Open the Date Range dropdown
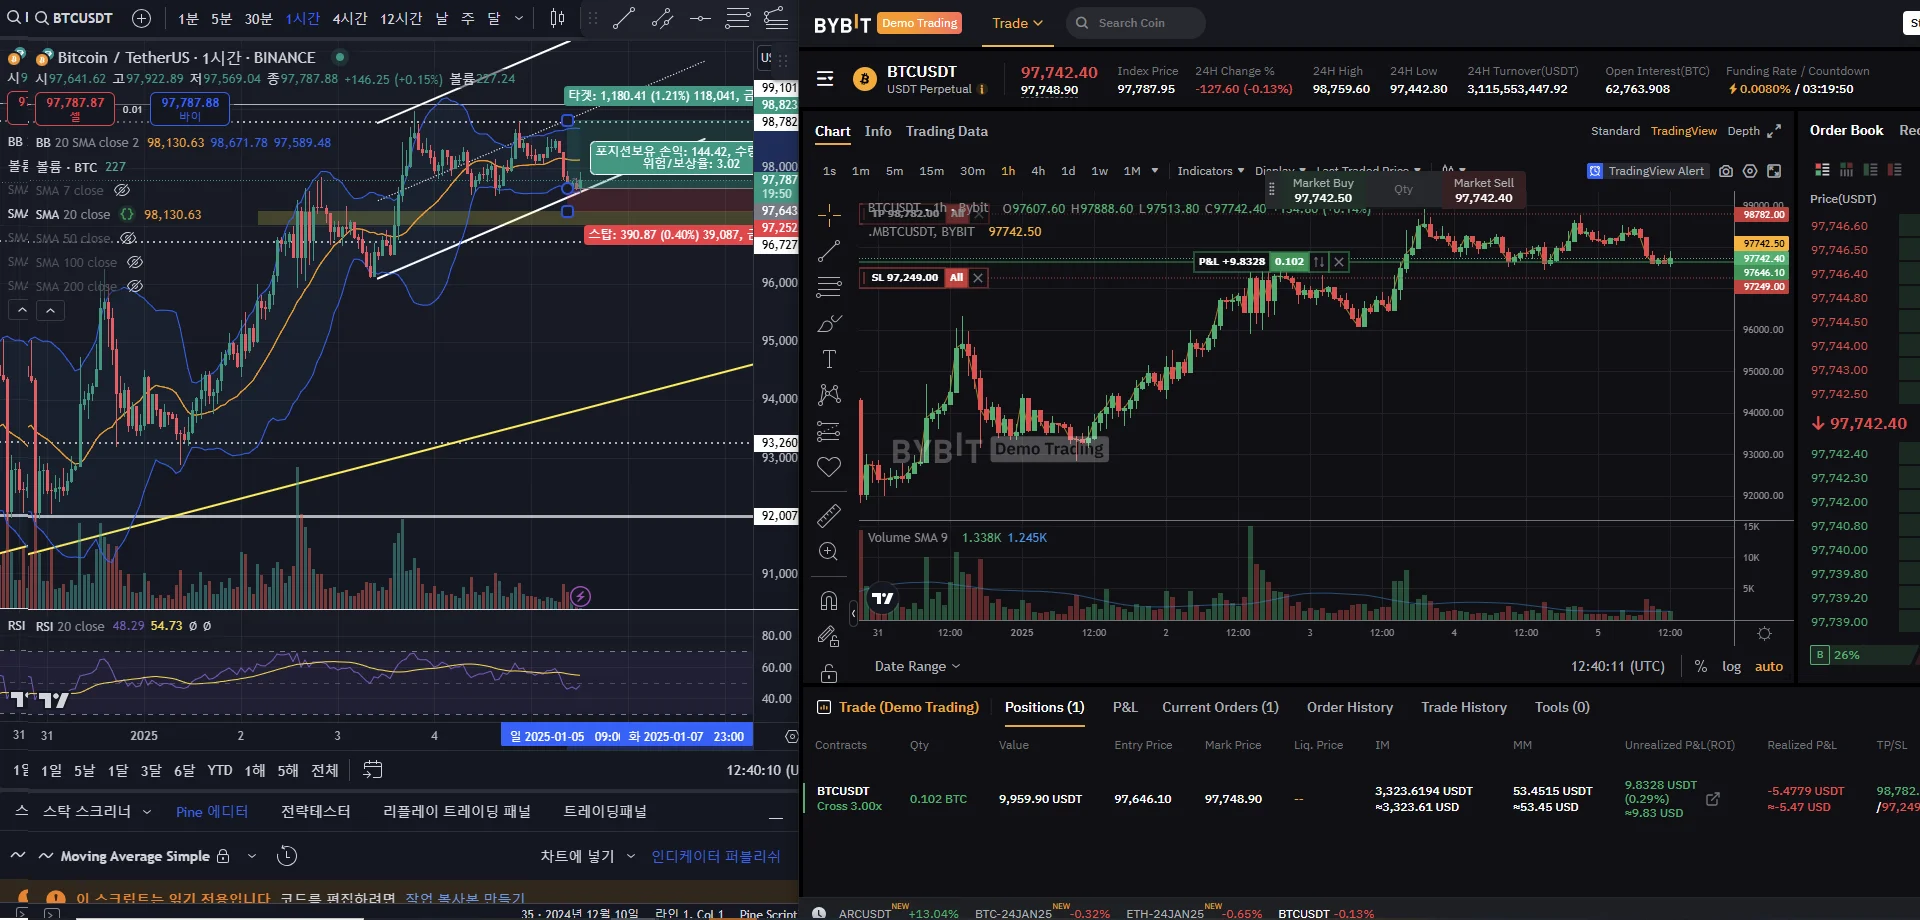The image size is (1920, 920). click(x=917, y=667)
